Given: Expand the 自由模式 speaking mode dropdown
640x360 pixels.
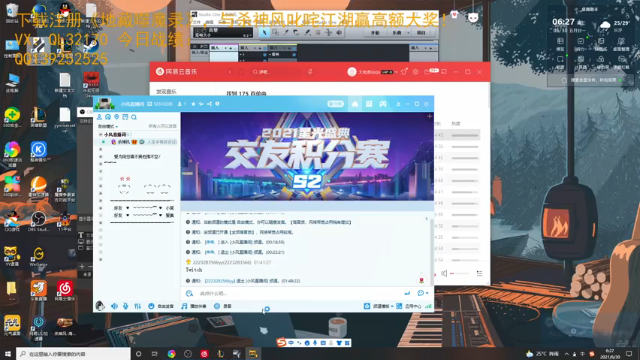Looking at the screenshot, I should [x=108, y=127].
